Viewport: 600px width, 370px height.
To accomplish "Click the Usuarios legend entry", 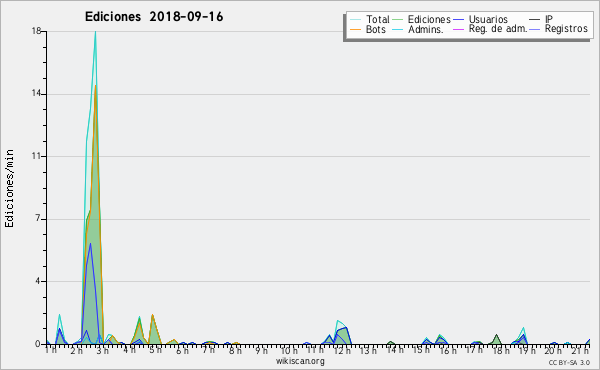I will coord(481,19).
